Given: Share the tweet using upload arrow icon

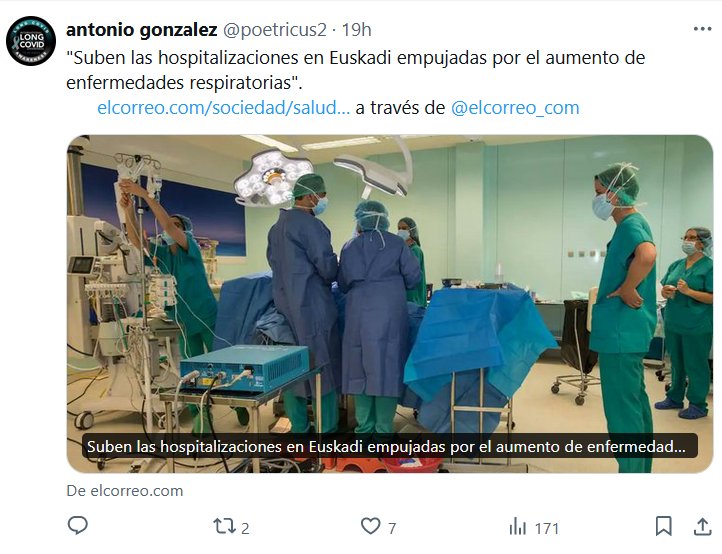Looking at the screenshot, I should (703, 526).
